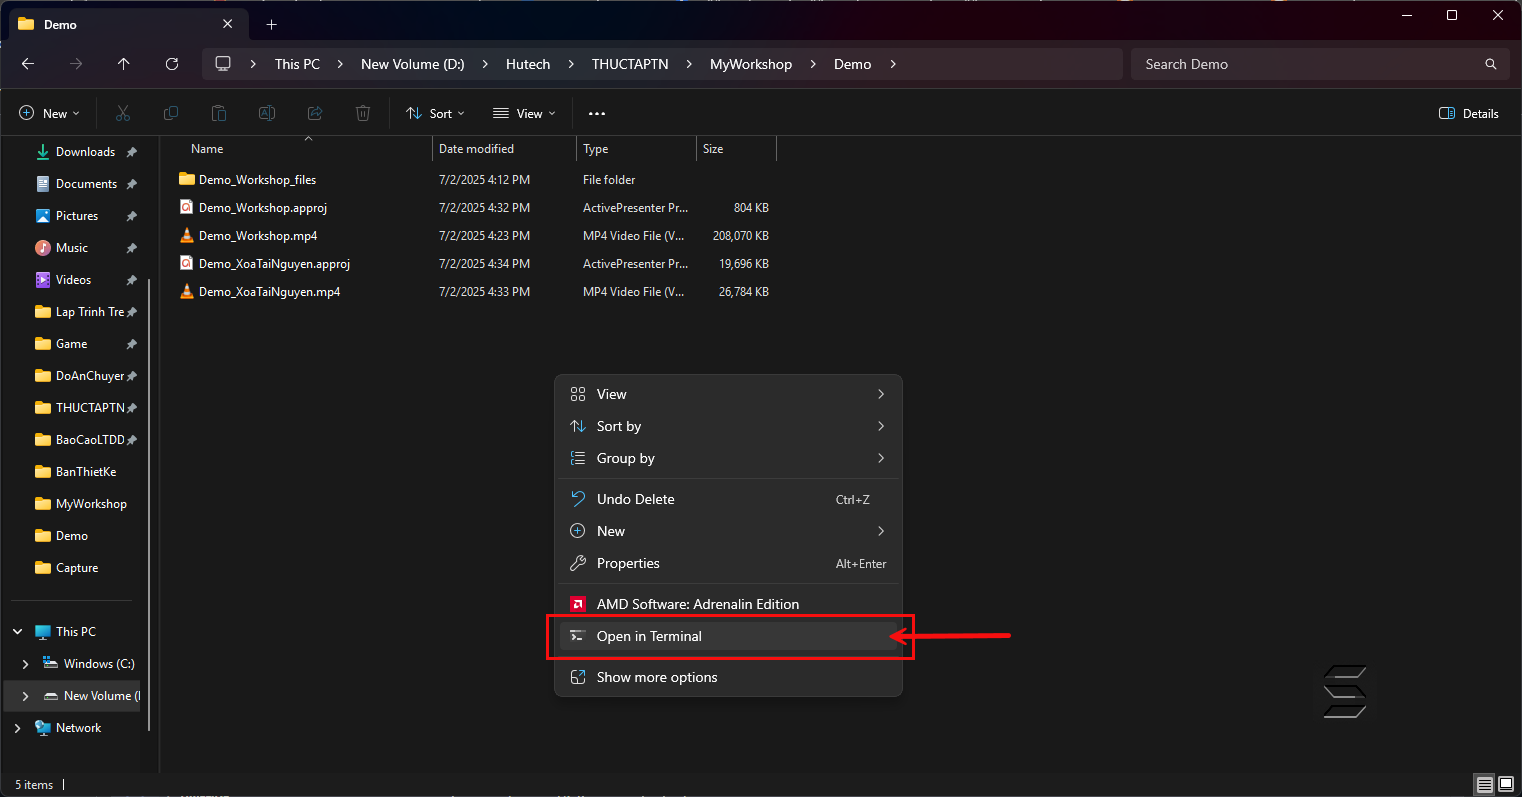The width and height of the screenshot is (1522, 797).
Task: Click the Forward navigation arrow
Action: click(x=76, y=64)
